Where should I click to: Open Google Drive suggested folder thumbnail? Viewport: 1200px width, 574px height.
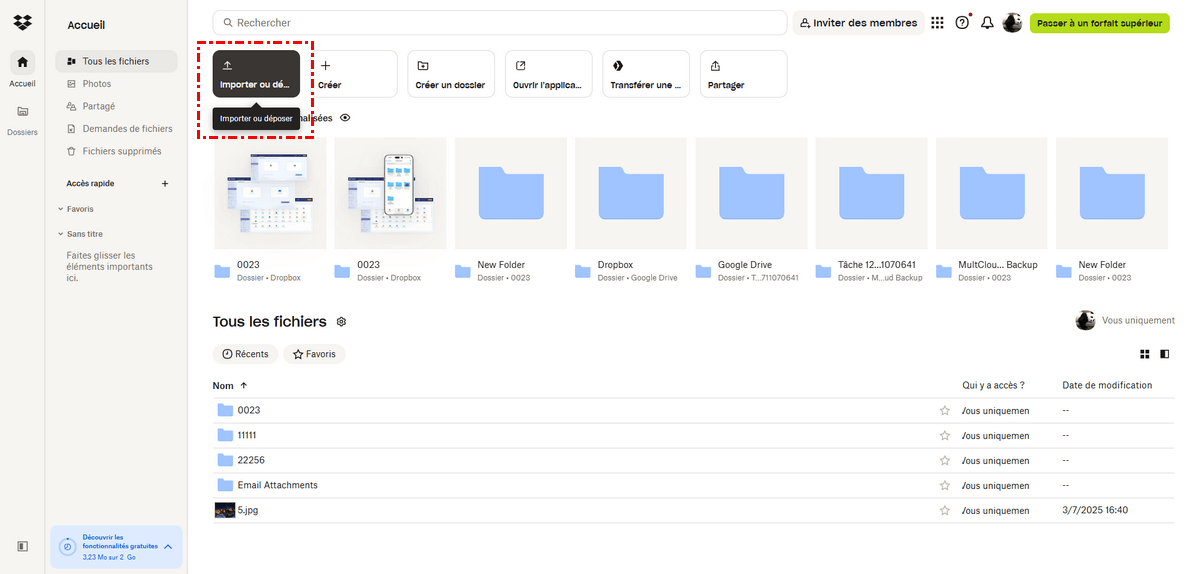tap(751, 193)
